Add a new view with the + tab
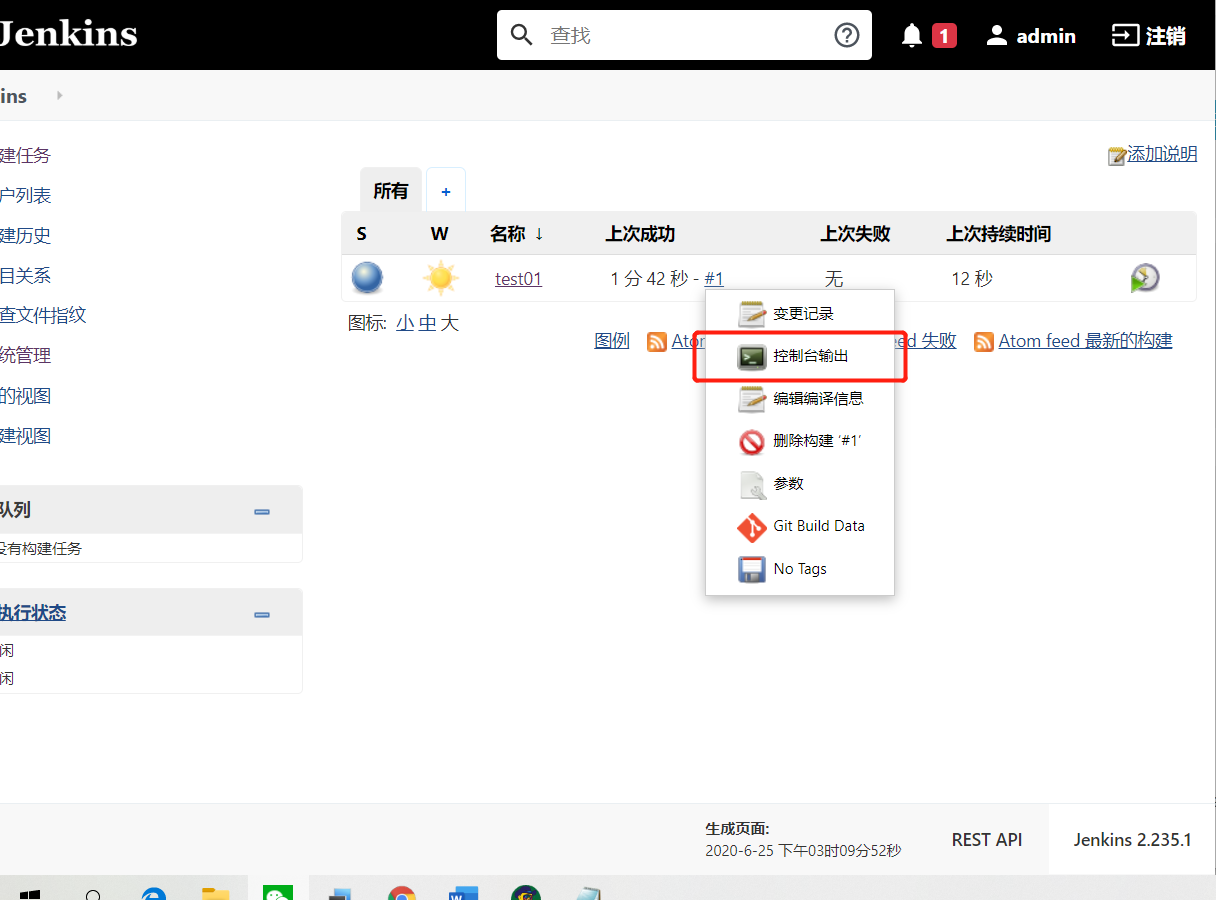The image size is (1216, 900). (446, 190)
